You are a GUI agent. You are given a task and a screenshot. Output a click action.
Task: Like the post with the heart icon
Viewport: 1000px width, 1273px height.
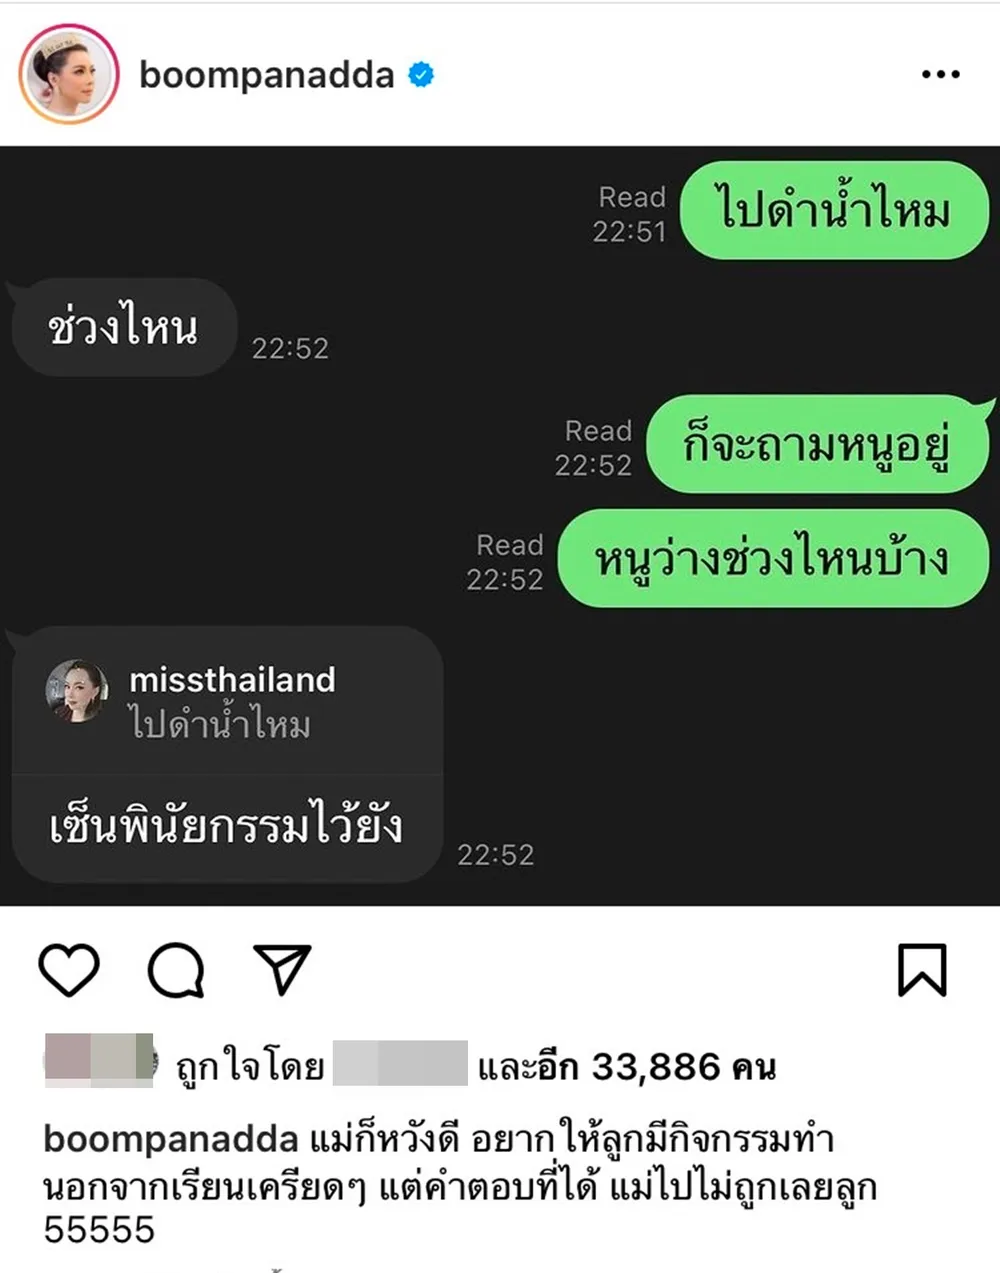[x=69, y=969]
